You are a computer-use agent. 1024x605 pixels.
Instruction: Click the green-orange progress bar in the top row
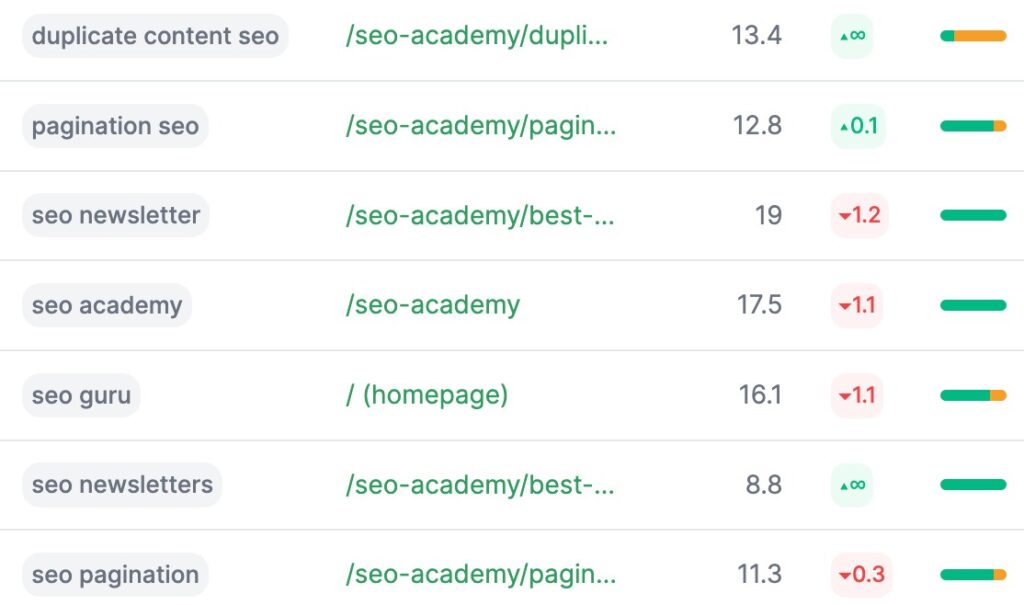pyautogui.click(x=972, y=36)
